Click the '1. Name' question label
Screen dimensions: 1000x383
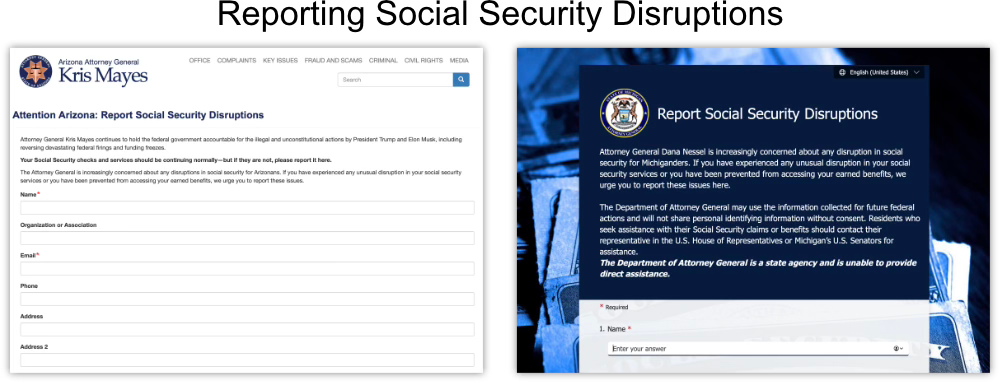[615, 329]
